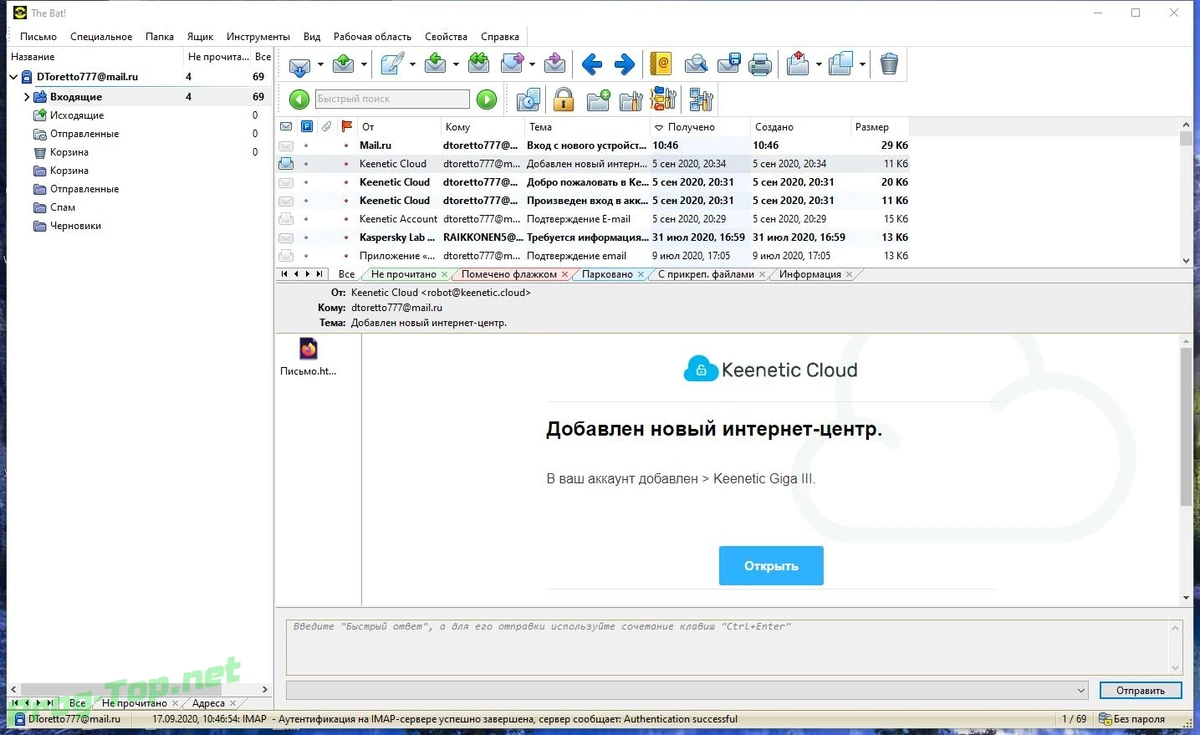
Task: Click the send queued mail envelope icon
Action: [343, 65]
